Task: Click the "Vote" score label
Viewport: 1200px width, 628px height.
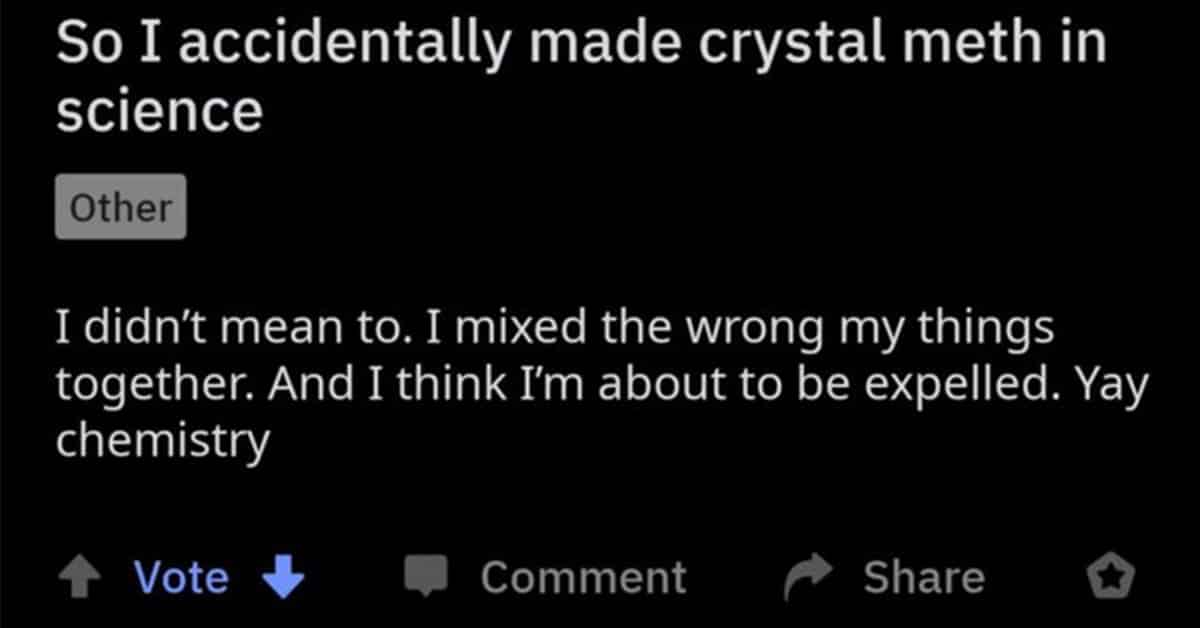Action: coord(181,578)
